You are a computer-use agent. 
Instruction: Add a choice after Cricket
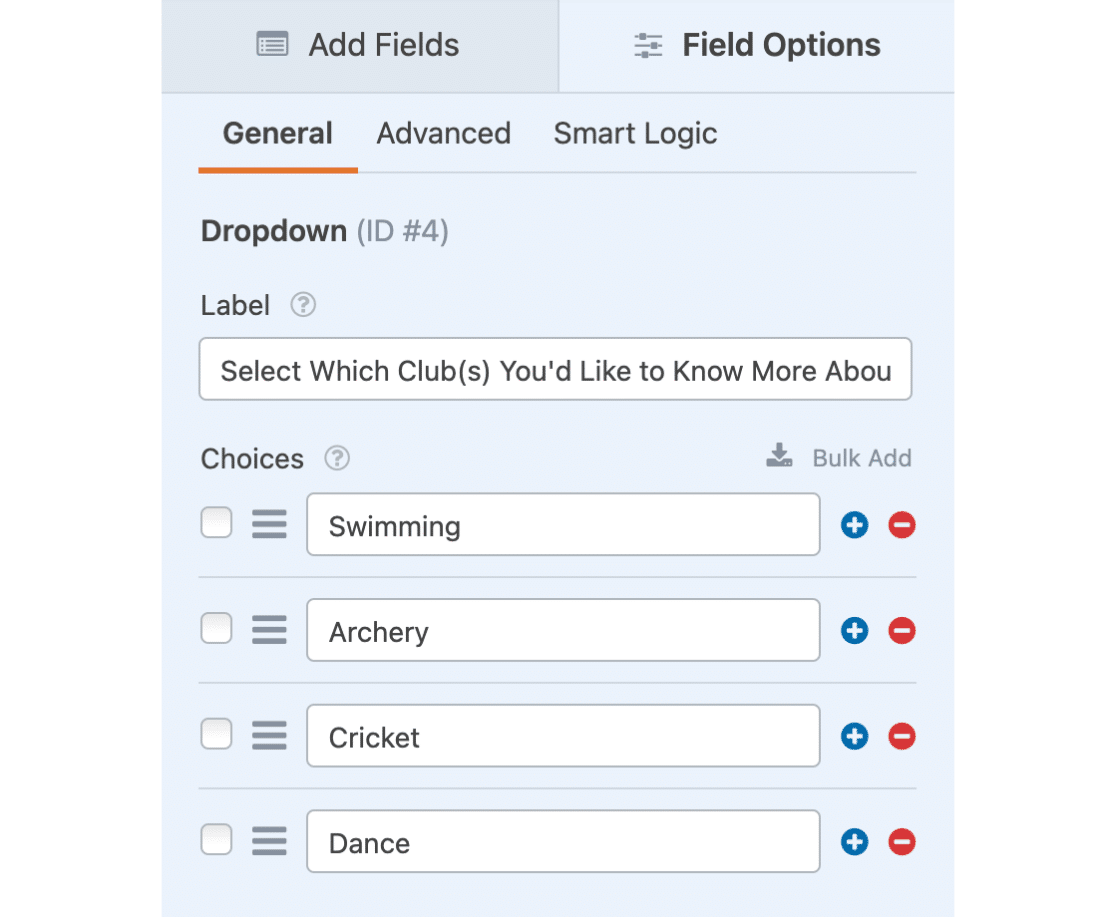coord(854,736)
